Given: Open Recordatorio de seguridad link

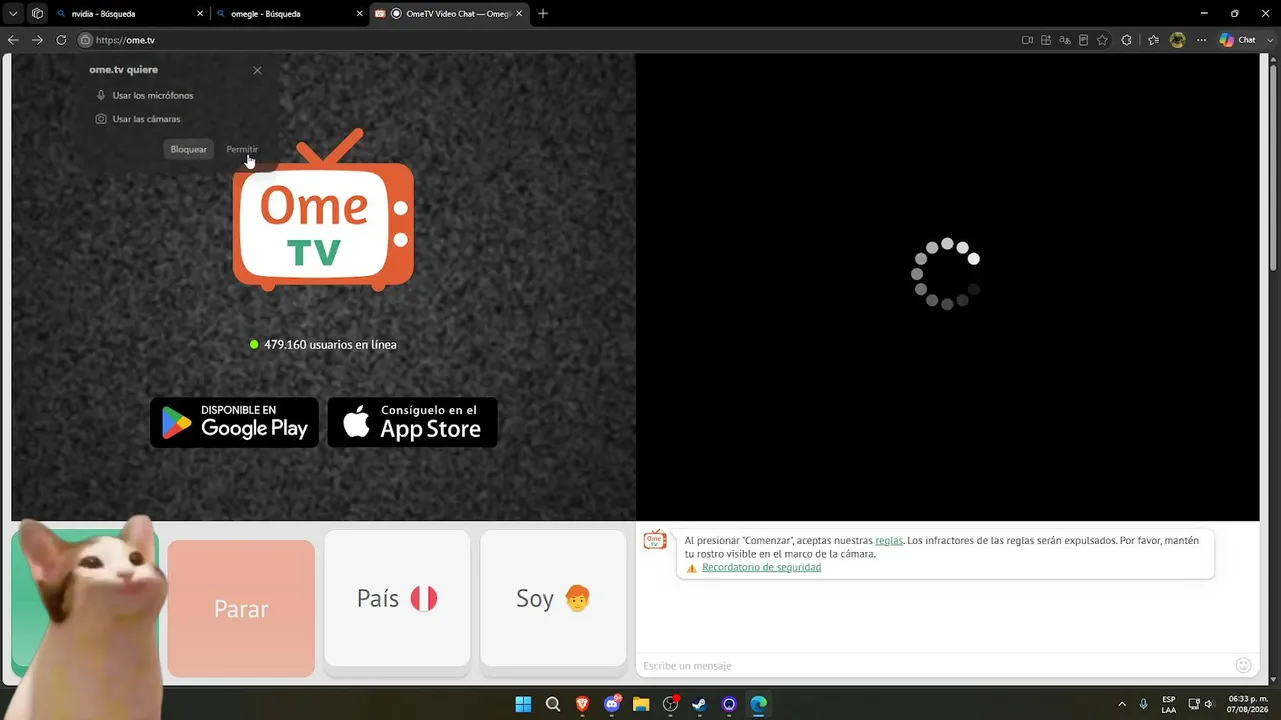Looking at the screenshot, I should point(761,567).
